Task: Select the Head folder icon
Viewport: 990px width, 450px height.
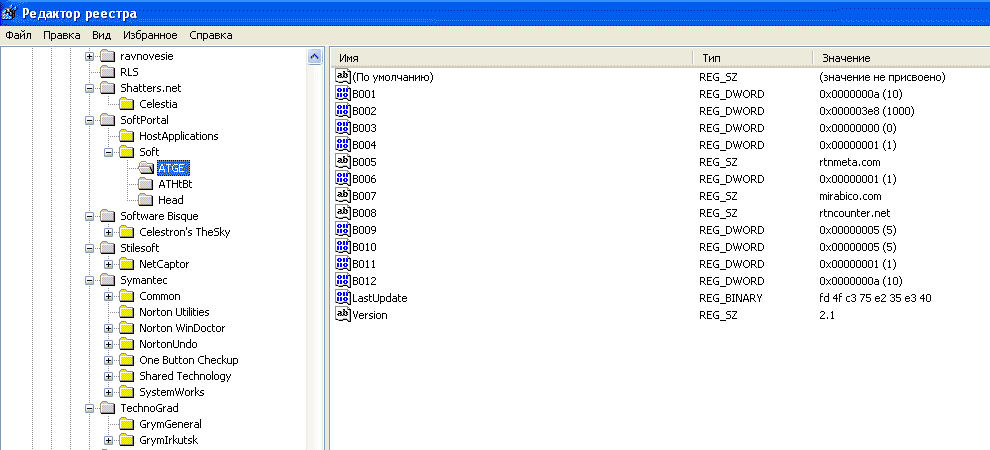Action: pos(146,200)
